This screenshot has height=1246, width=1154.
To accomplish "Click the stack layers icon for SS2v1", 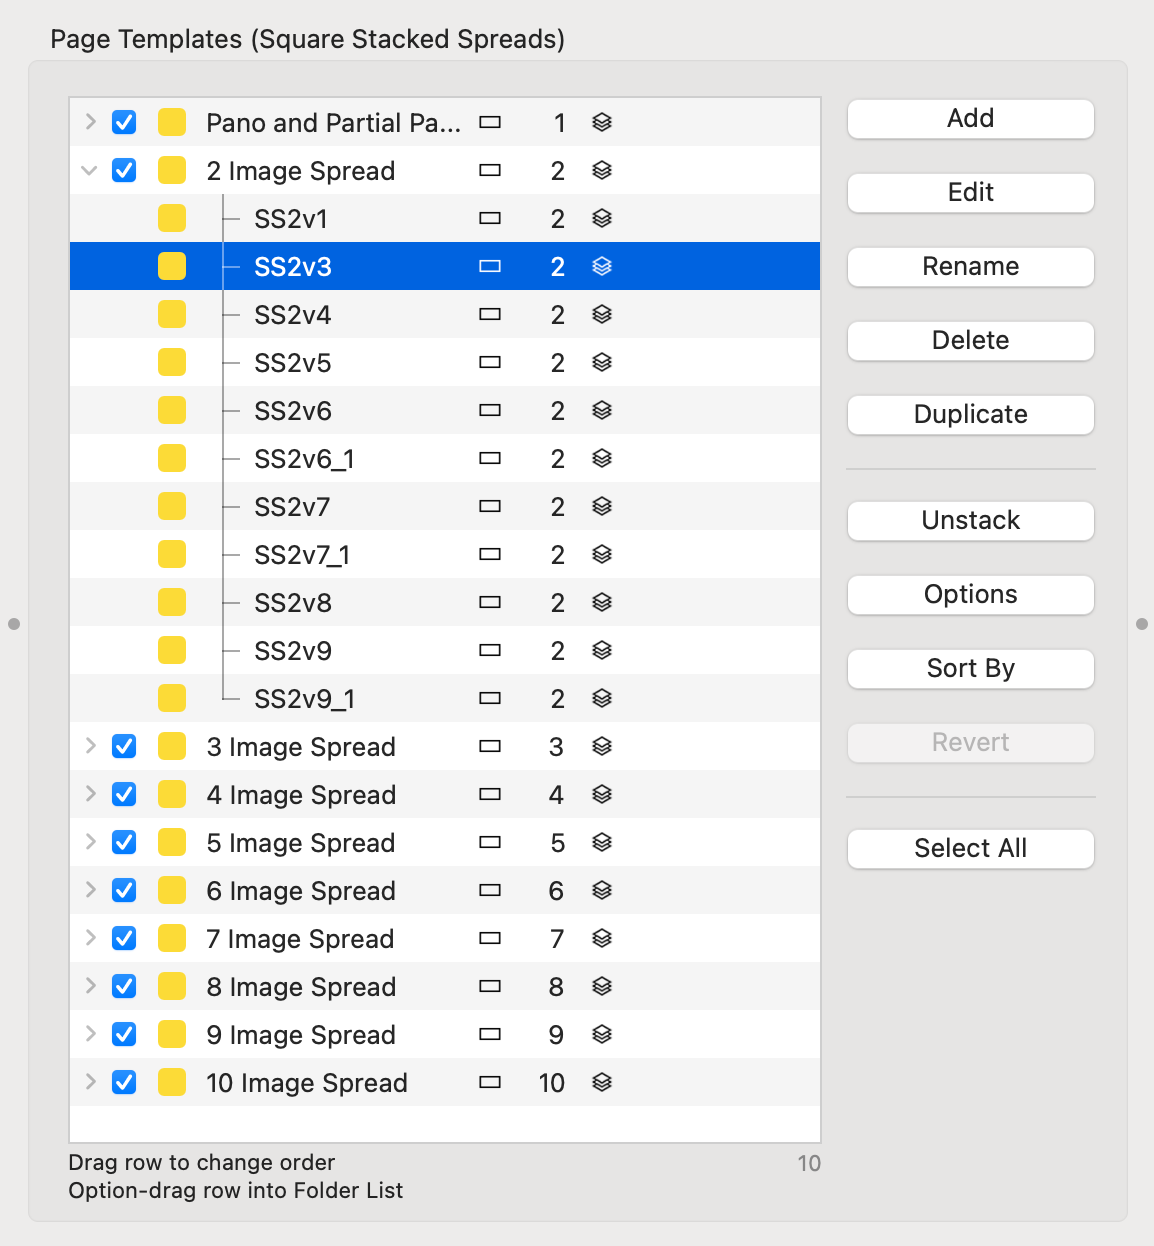I will [x=601, y=218].
